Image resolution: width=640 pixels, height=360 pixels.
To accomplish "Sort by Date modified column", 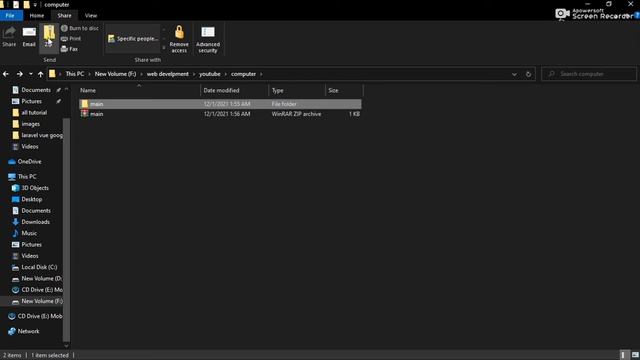I will tap(235, 90).
